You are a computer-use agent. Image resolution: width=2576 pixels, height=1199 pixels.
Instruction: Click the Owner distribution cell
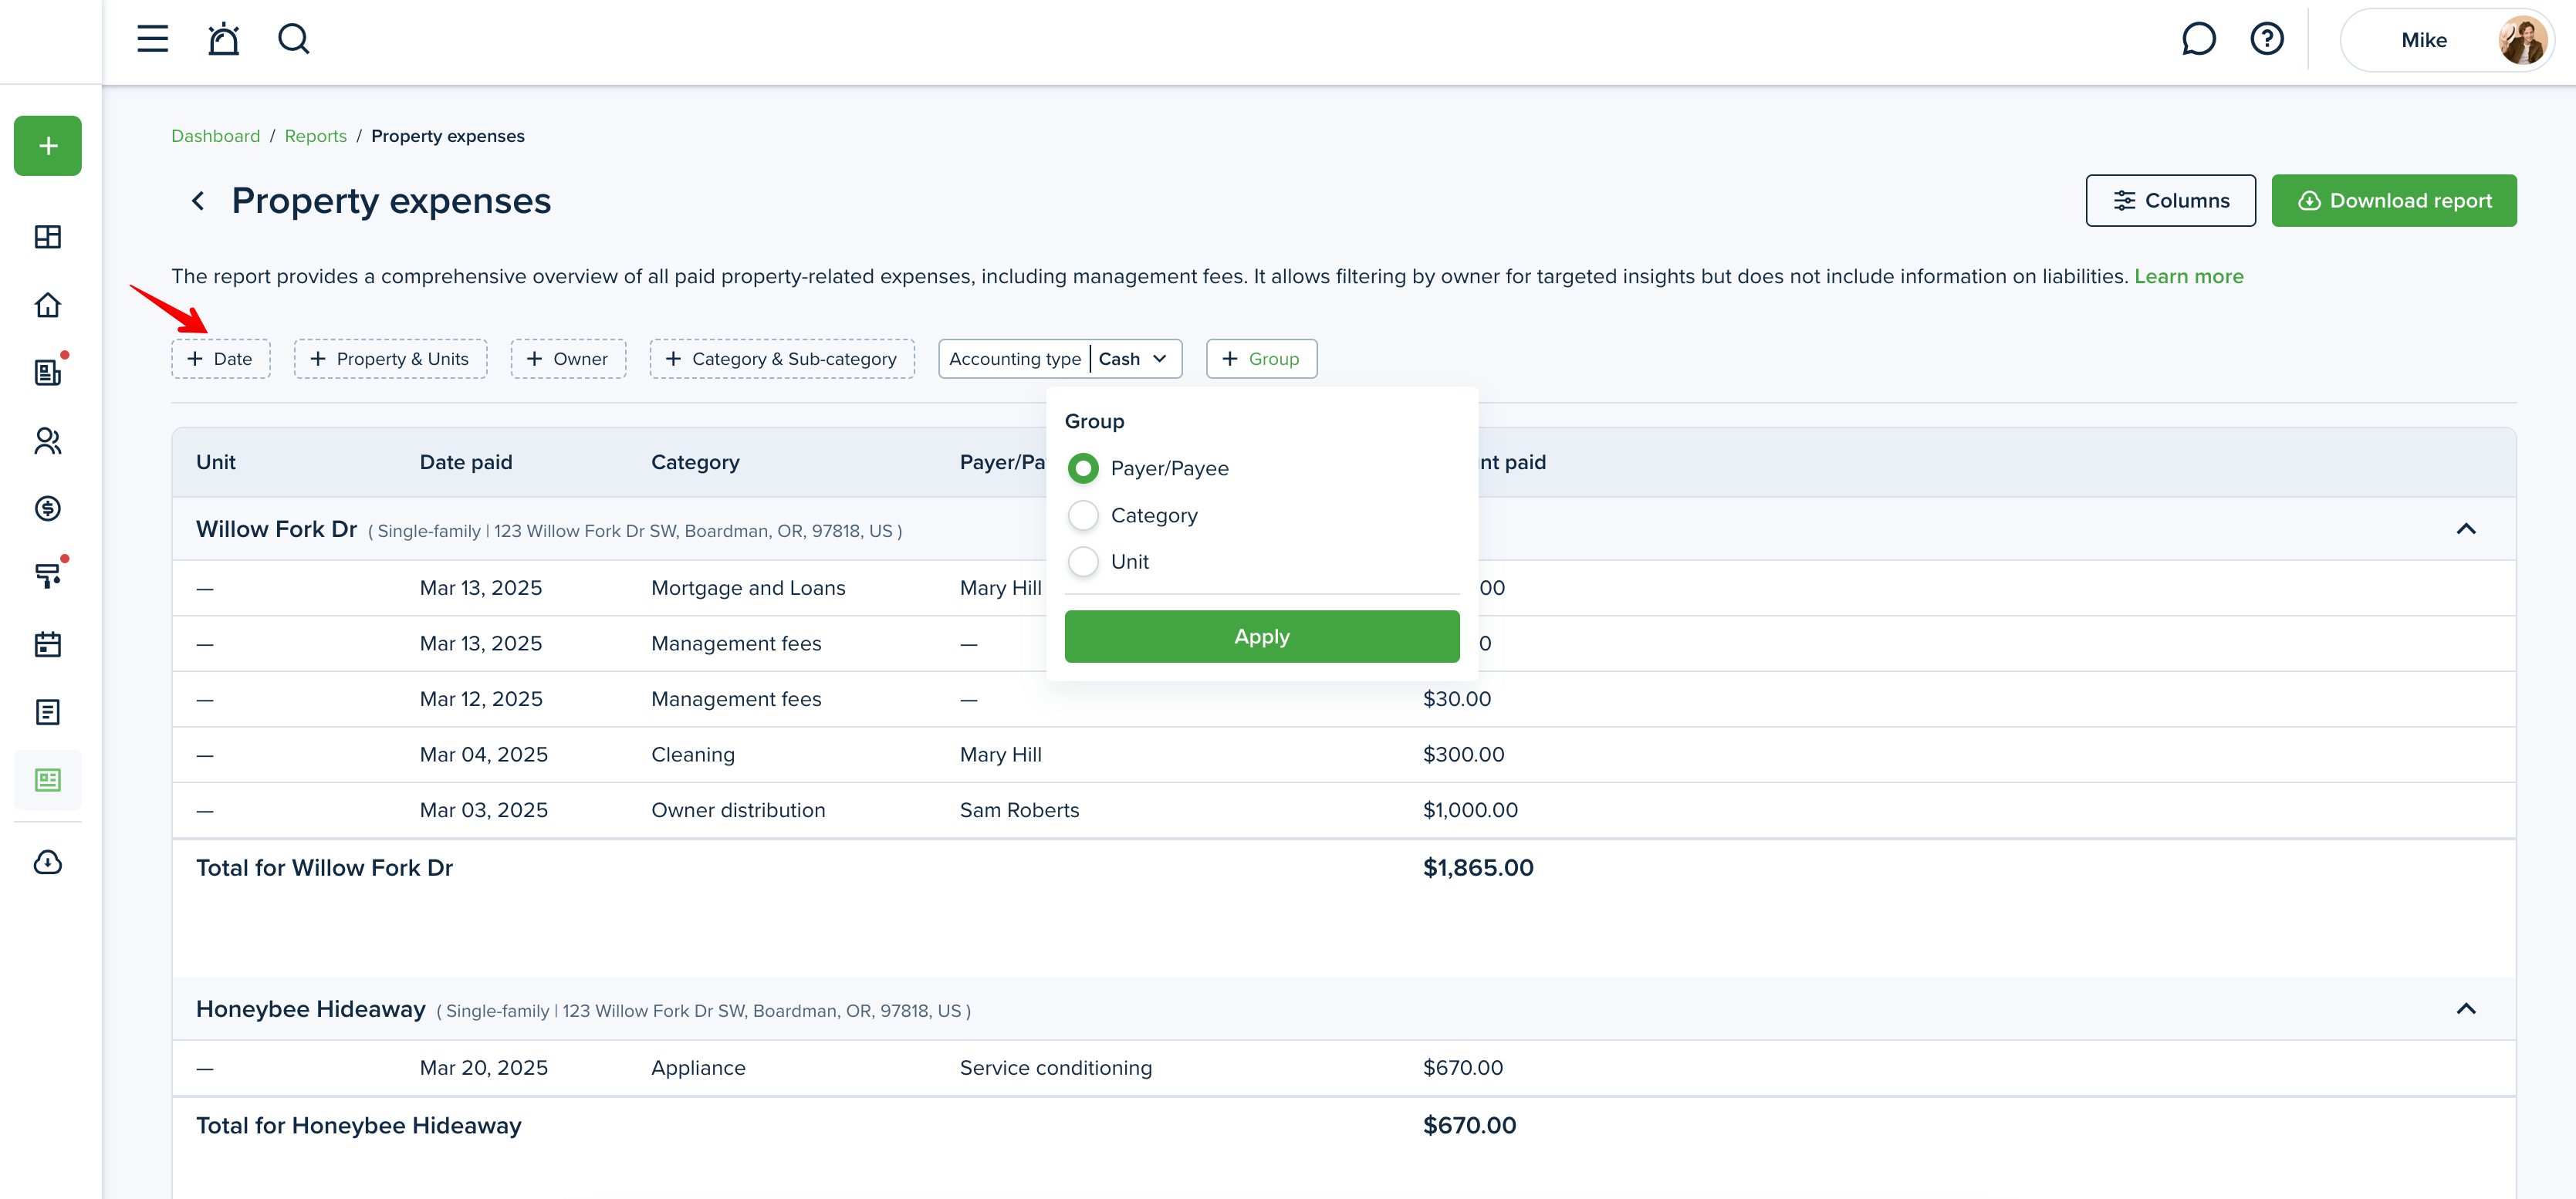(x=738, y=810)
